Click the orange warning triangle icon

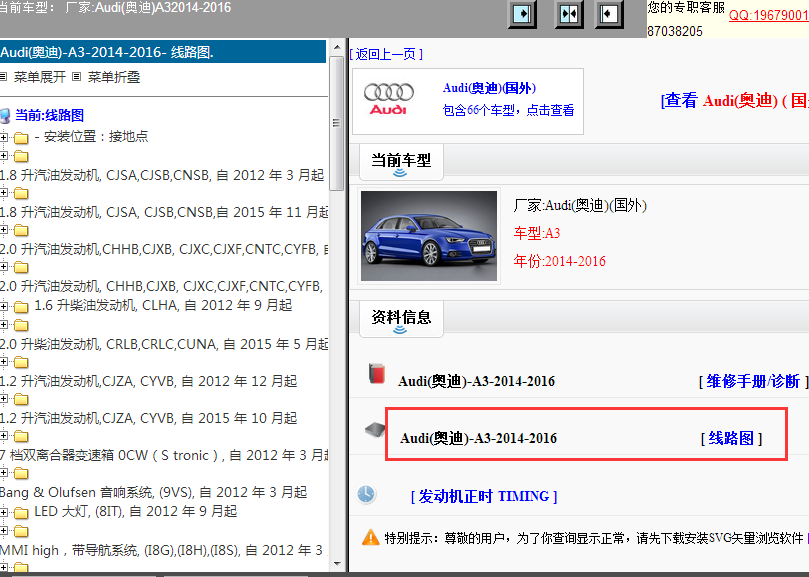click(370, 538)
